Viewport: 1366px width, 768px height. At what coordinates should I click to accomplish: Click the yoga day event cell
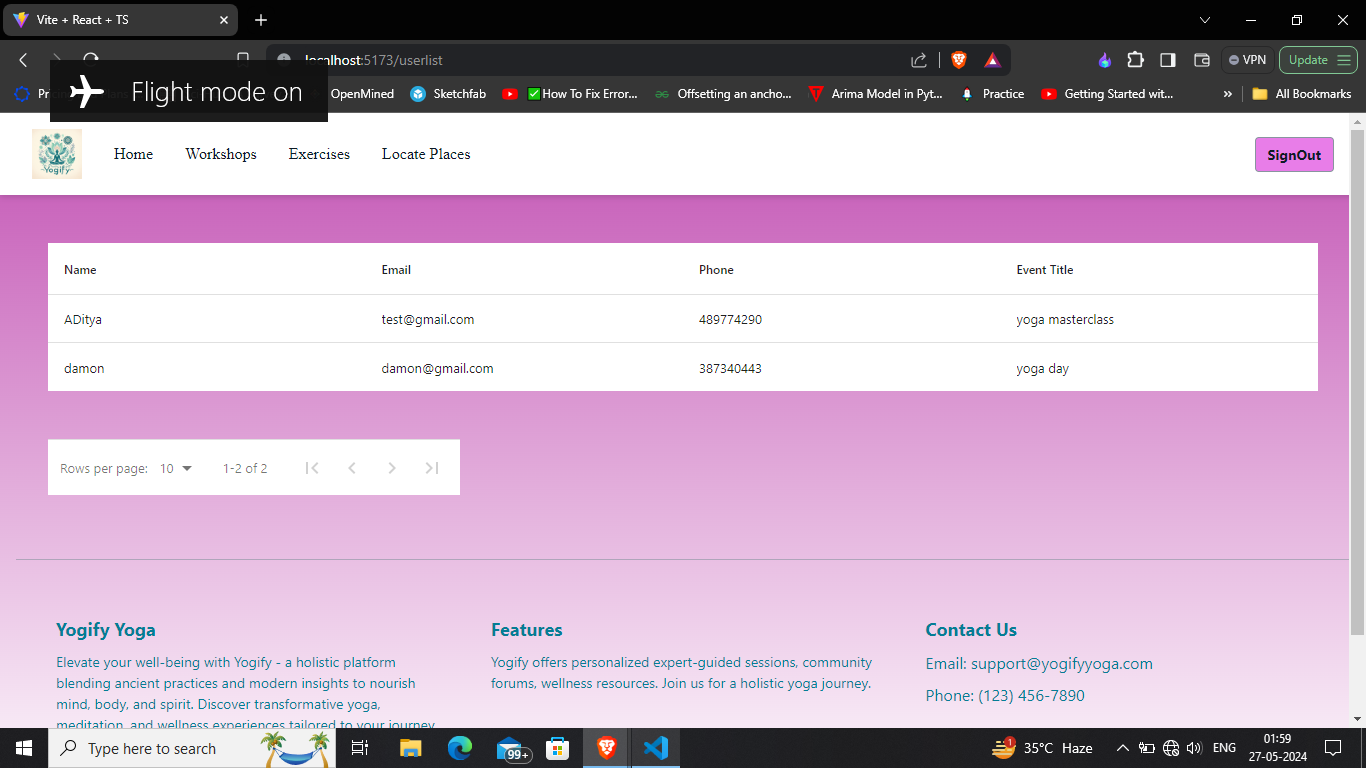click(1043, 369)
